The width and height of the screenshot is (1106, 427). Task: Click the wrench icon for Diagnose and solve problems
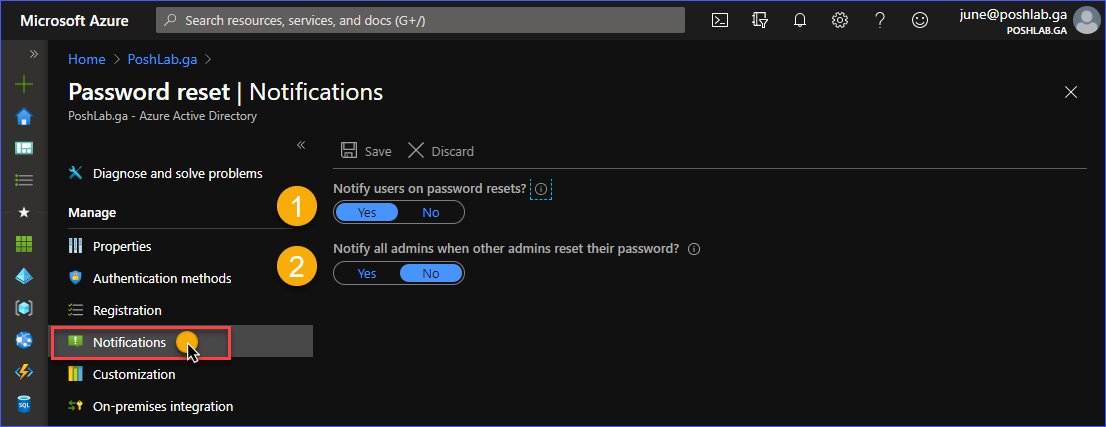pos(75,173)
